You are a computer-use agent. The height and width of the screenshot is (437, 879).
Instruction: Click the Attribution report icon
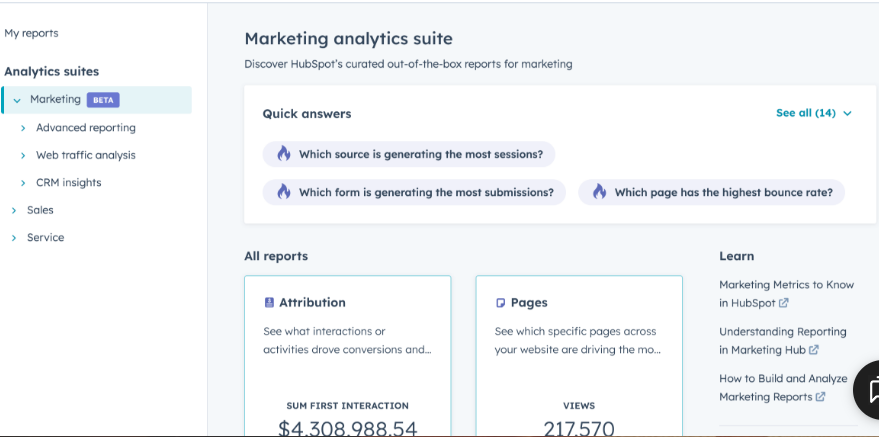coord(269,303)
